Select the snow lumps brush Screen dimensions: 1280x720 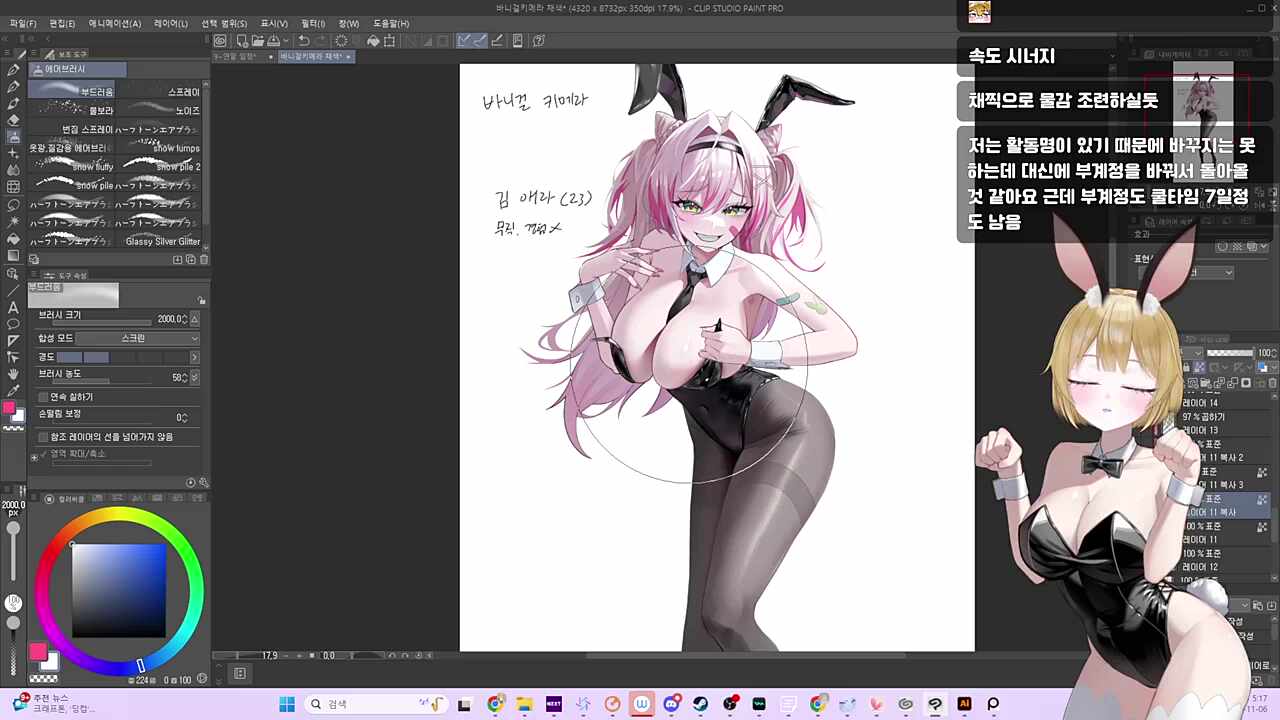point(159,148)
